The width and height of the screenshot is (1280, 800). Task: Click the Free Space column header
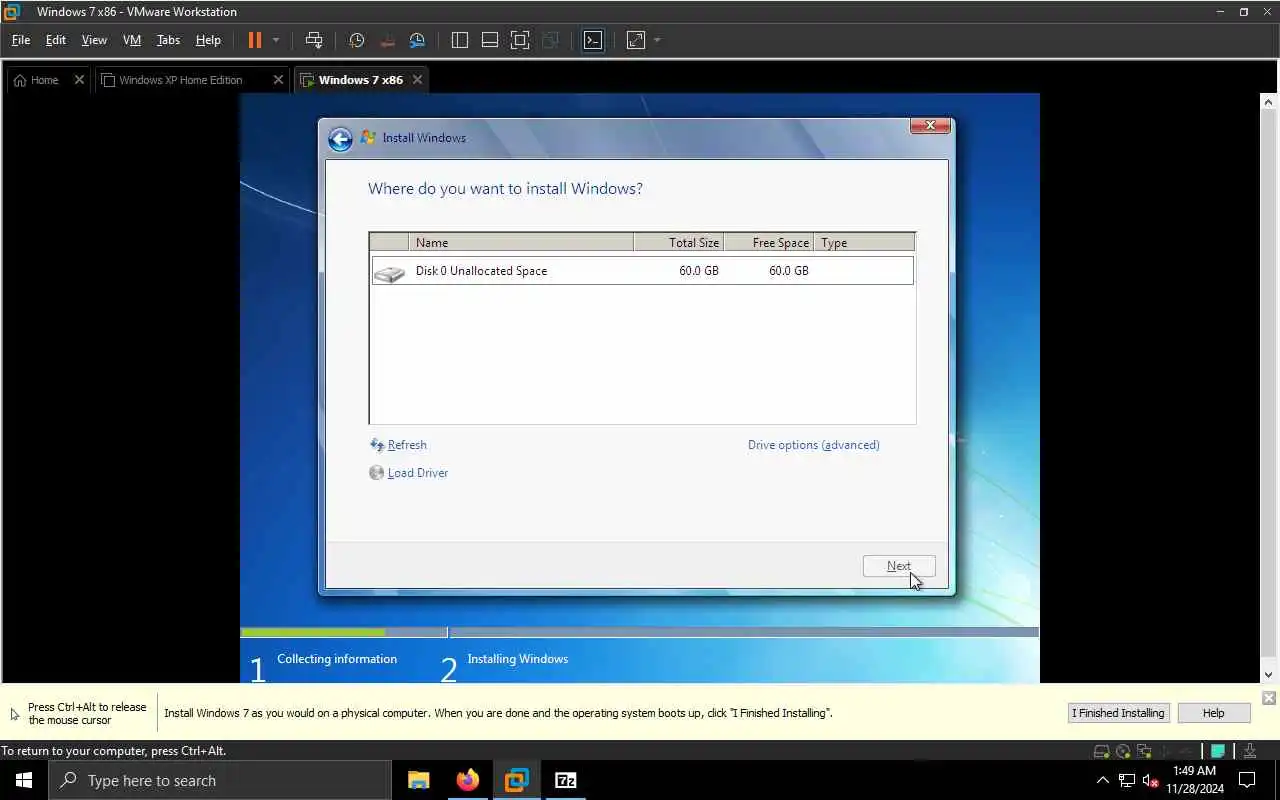(x=768, y=243)
